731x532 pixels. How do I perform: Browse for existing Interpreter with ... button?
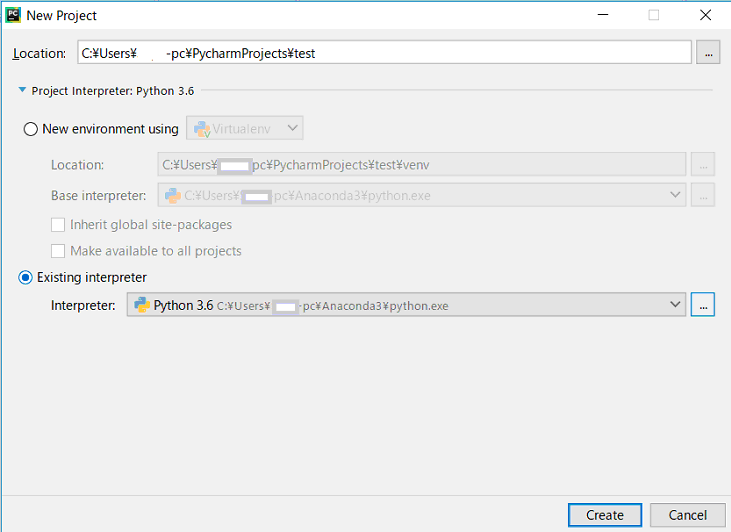point(703,304)
